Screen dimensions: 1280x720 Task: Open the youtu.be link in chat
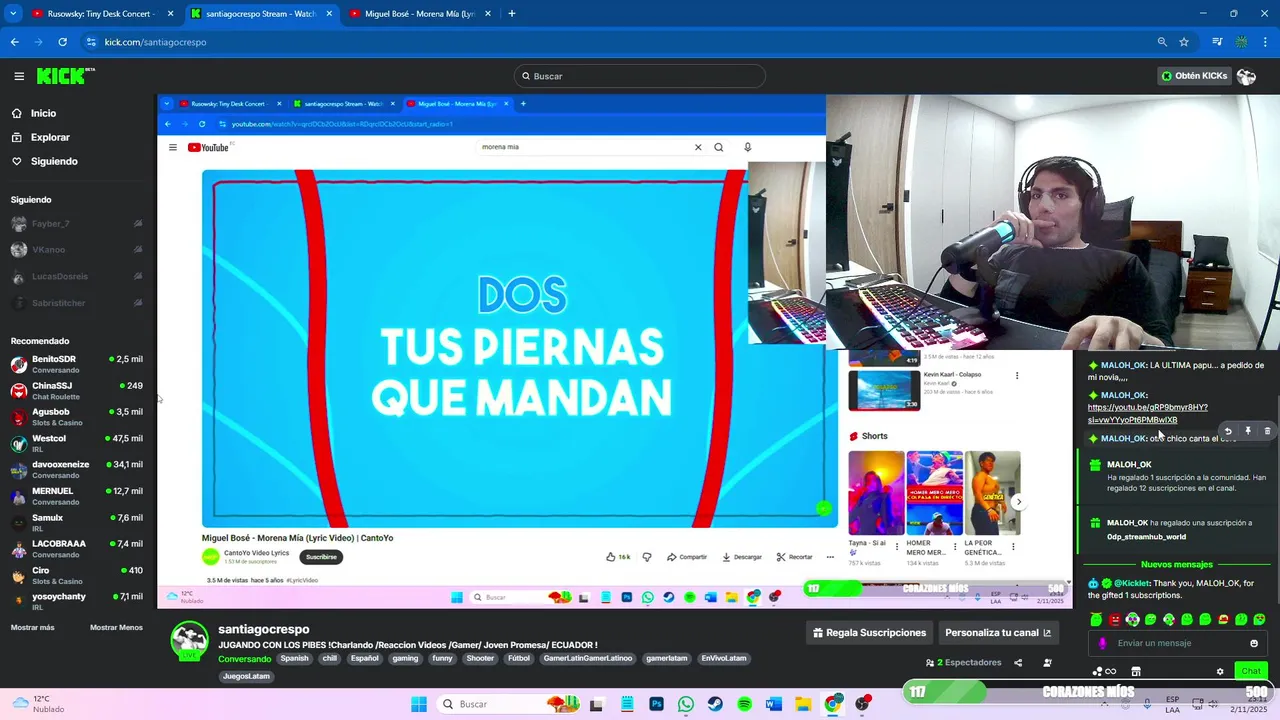tap(1147, 413)
